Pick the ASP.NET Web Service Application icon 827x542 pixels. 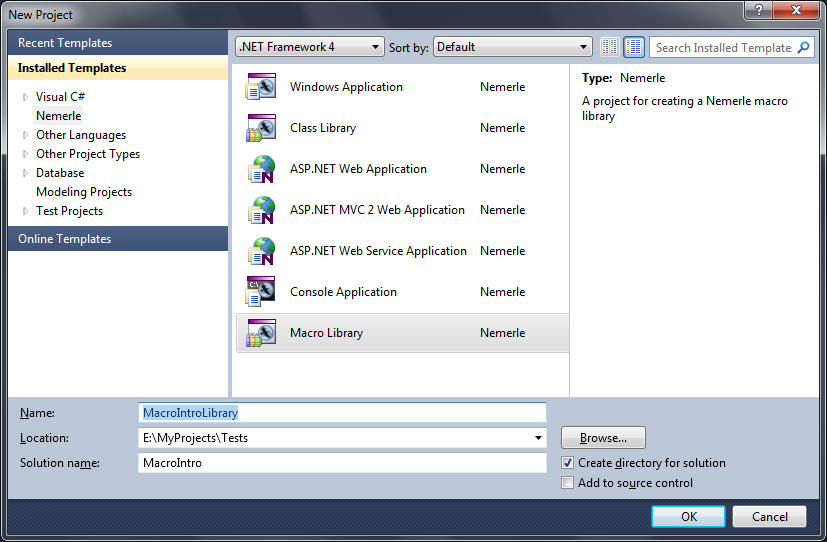(x=260, y=251)
